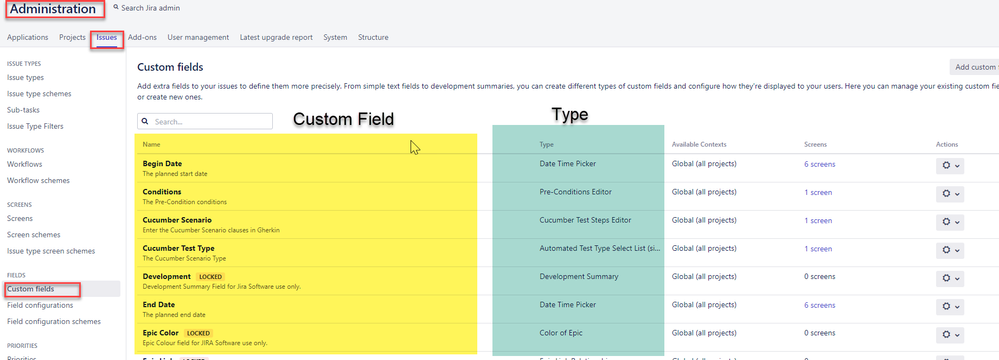999x360 pixels.
Task: Click the Name column header
Action: point(151,145)
